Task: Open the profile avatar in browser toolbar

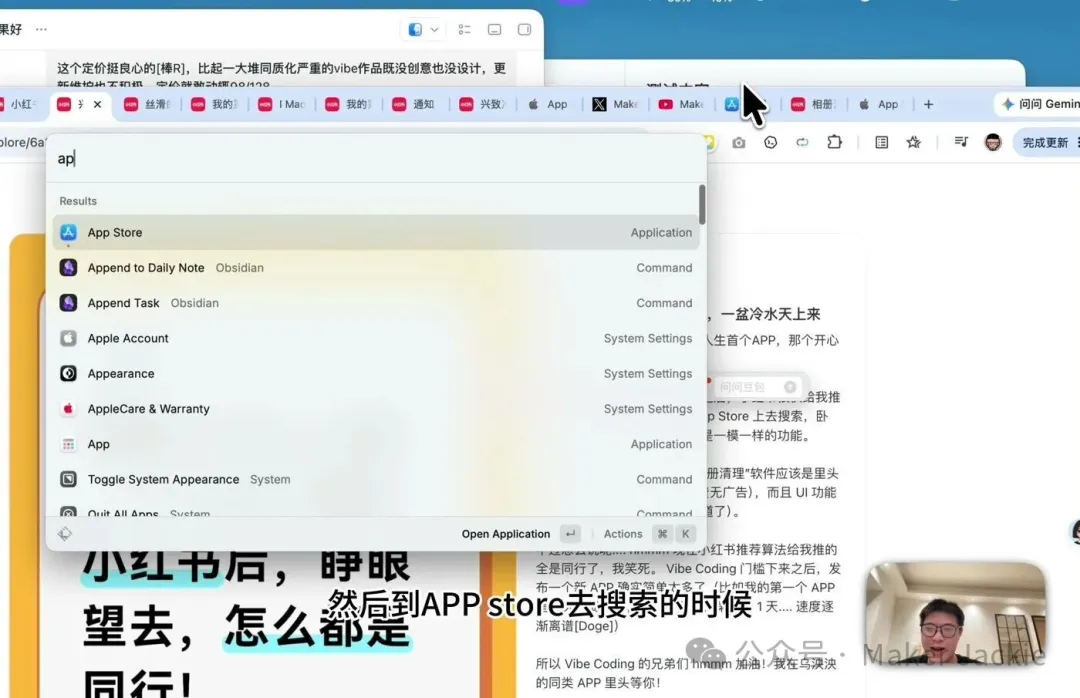Action: point(993,143)
